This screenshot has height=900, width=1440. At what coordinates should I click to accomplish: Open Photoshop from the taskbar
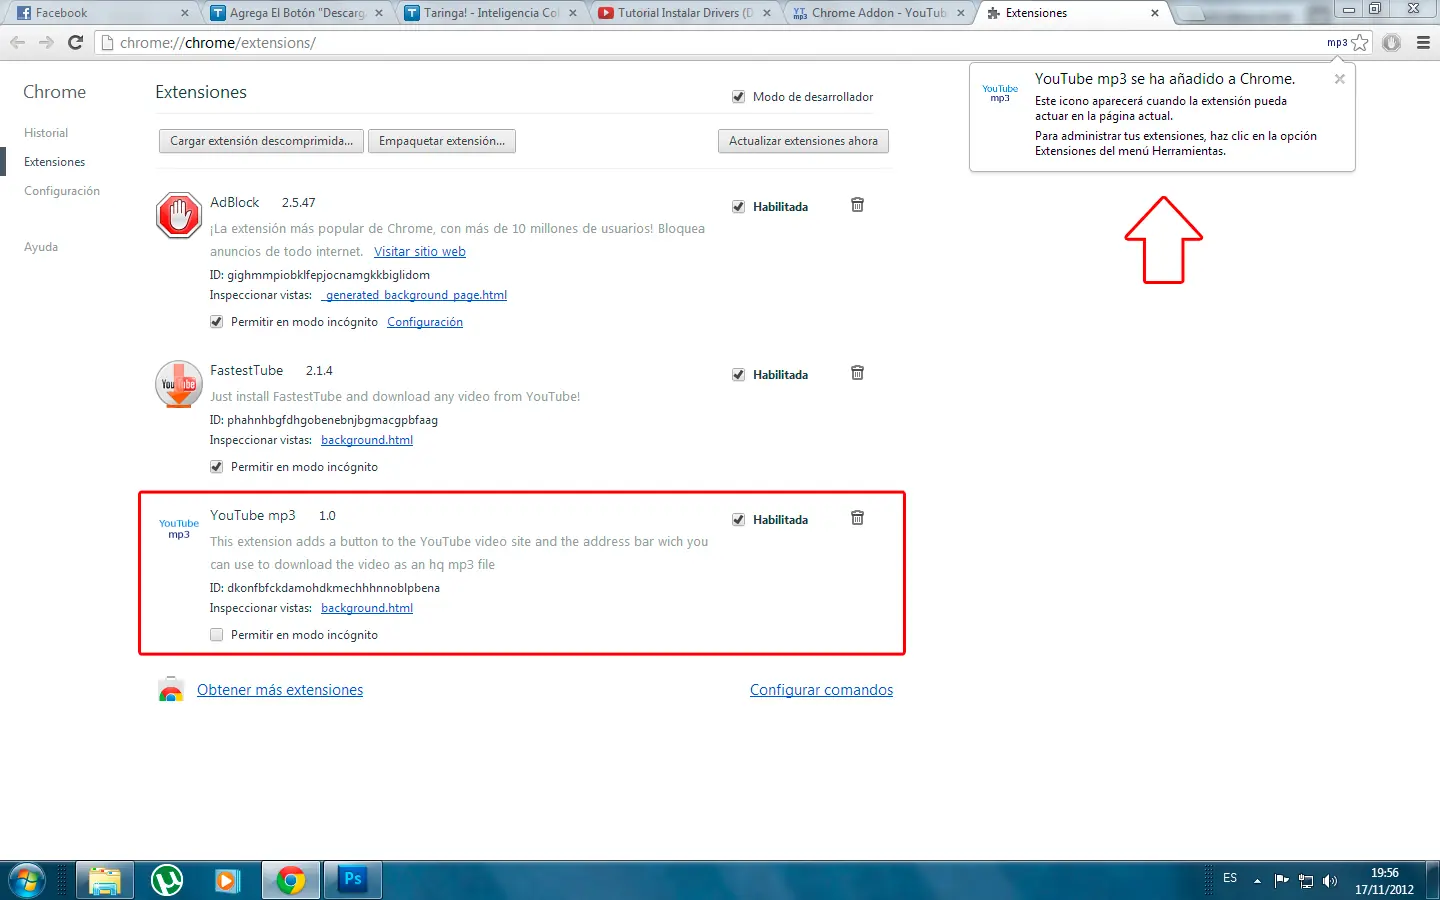point(353,881)
